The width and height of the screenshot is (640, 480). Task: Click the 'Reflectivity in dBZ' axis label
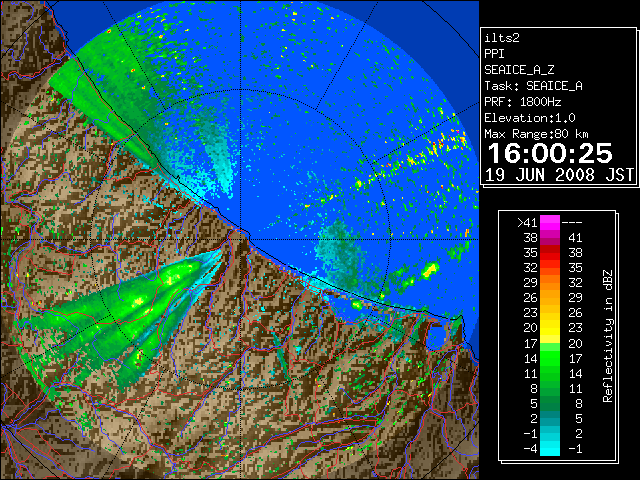click(608, 336)
